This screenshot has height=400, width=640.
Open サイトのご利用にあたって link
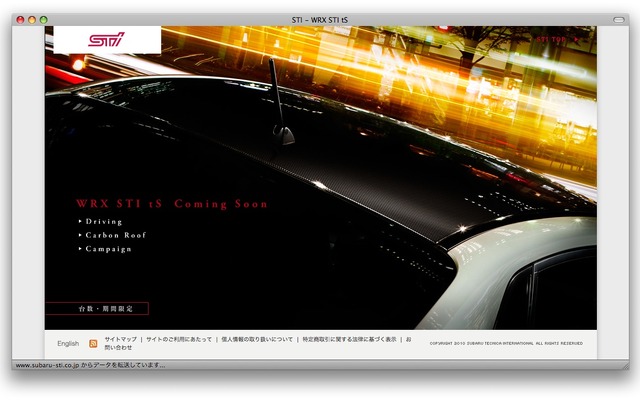point(179,339)
